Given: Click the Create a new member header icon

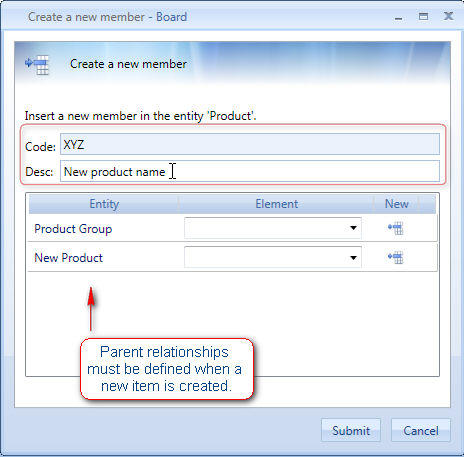Looking at the screenshot, I should point(37,64).
